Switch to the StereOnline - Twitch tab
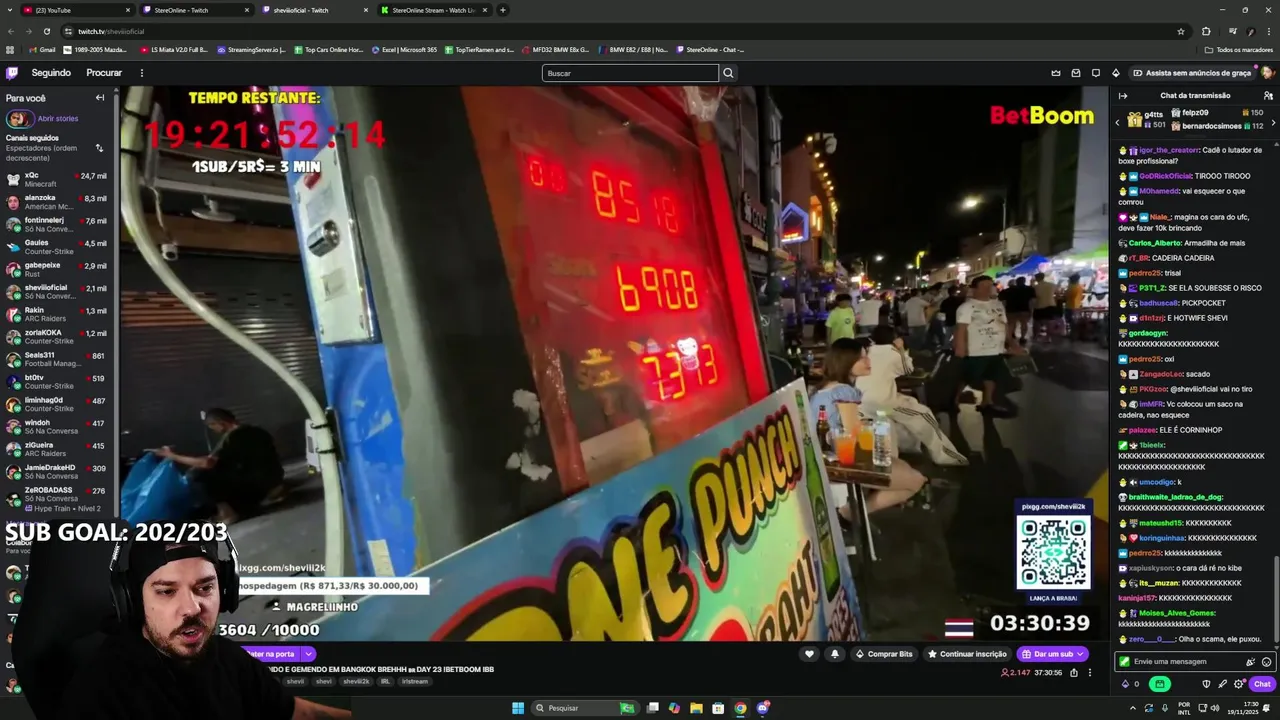The width and height of the screenshot is (1280, 720). (x=195, y=10)
